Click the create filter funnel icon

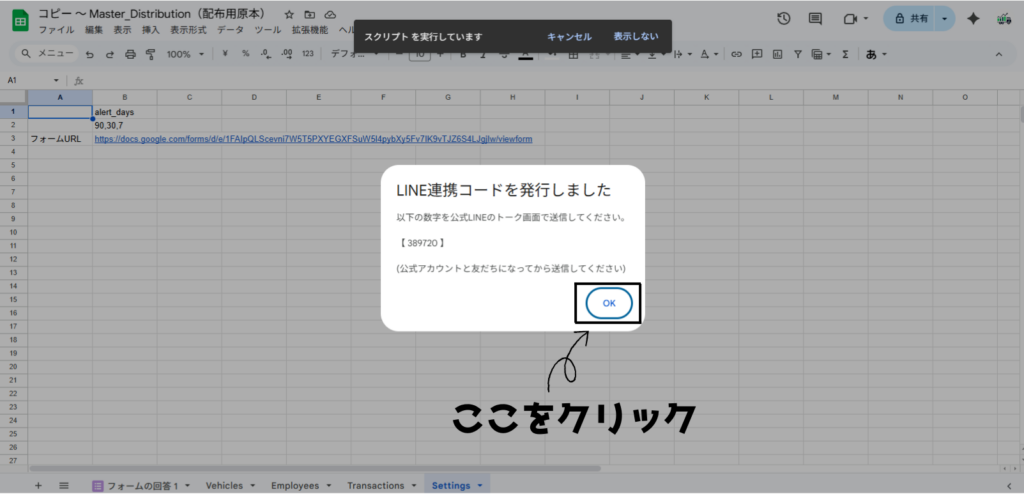pos(798,54)
